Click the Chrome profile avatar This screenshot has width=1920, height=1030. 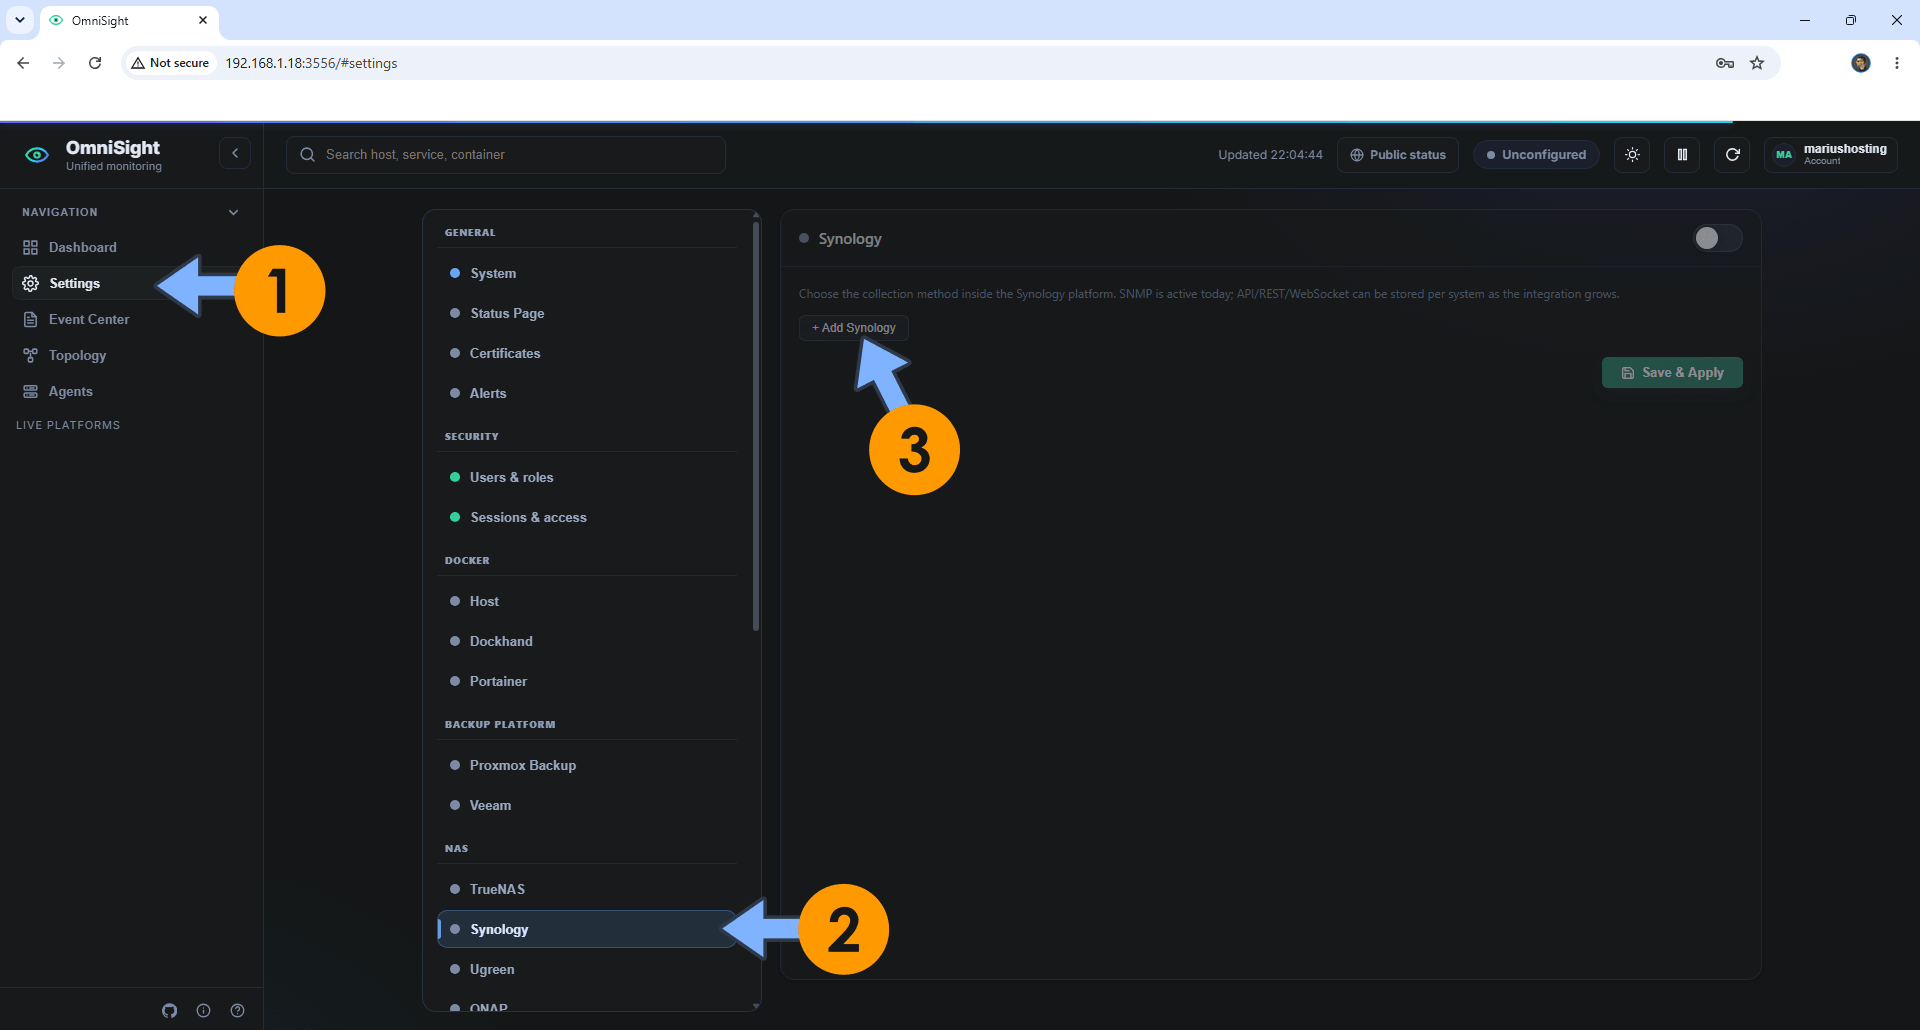(1861, 63)
